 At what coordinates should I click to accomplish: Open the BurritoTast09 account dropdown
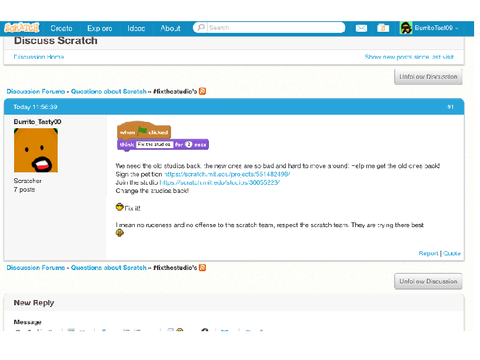click(x=436, y=28)
